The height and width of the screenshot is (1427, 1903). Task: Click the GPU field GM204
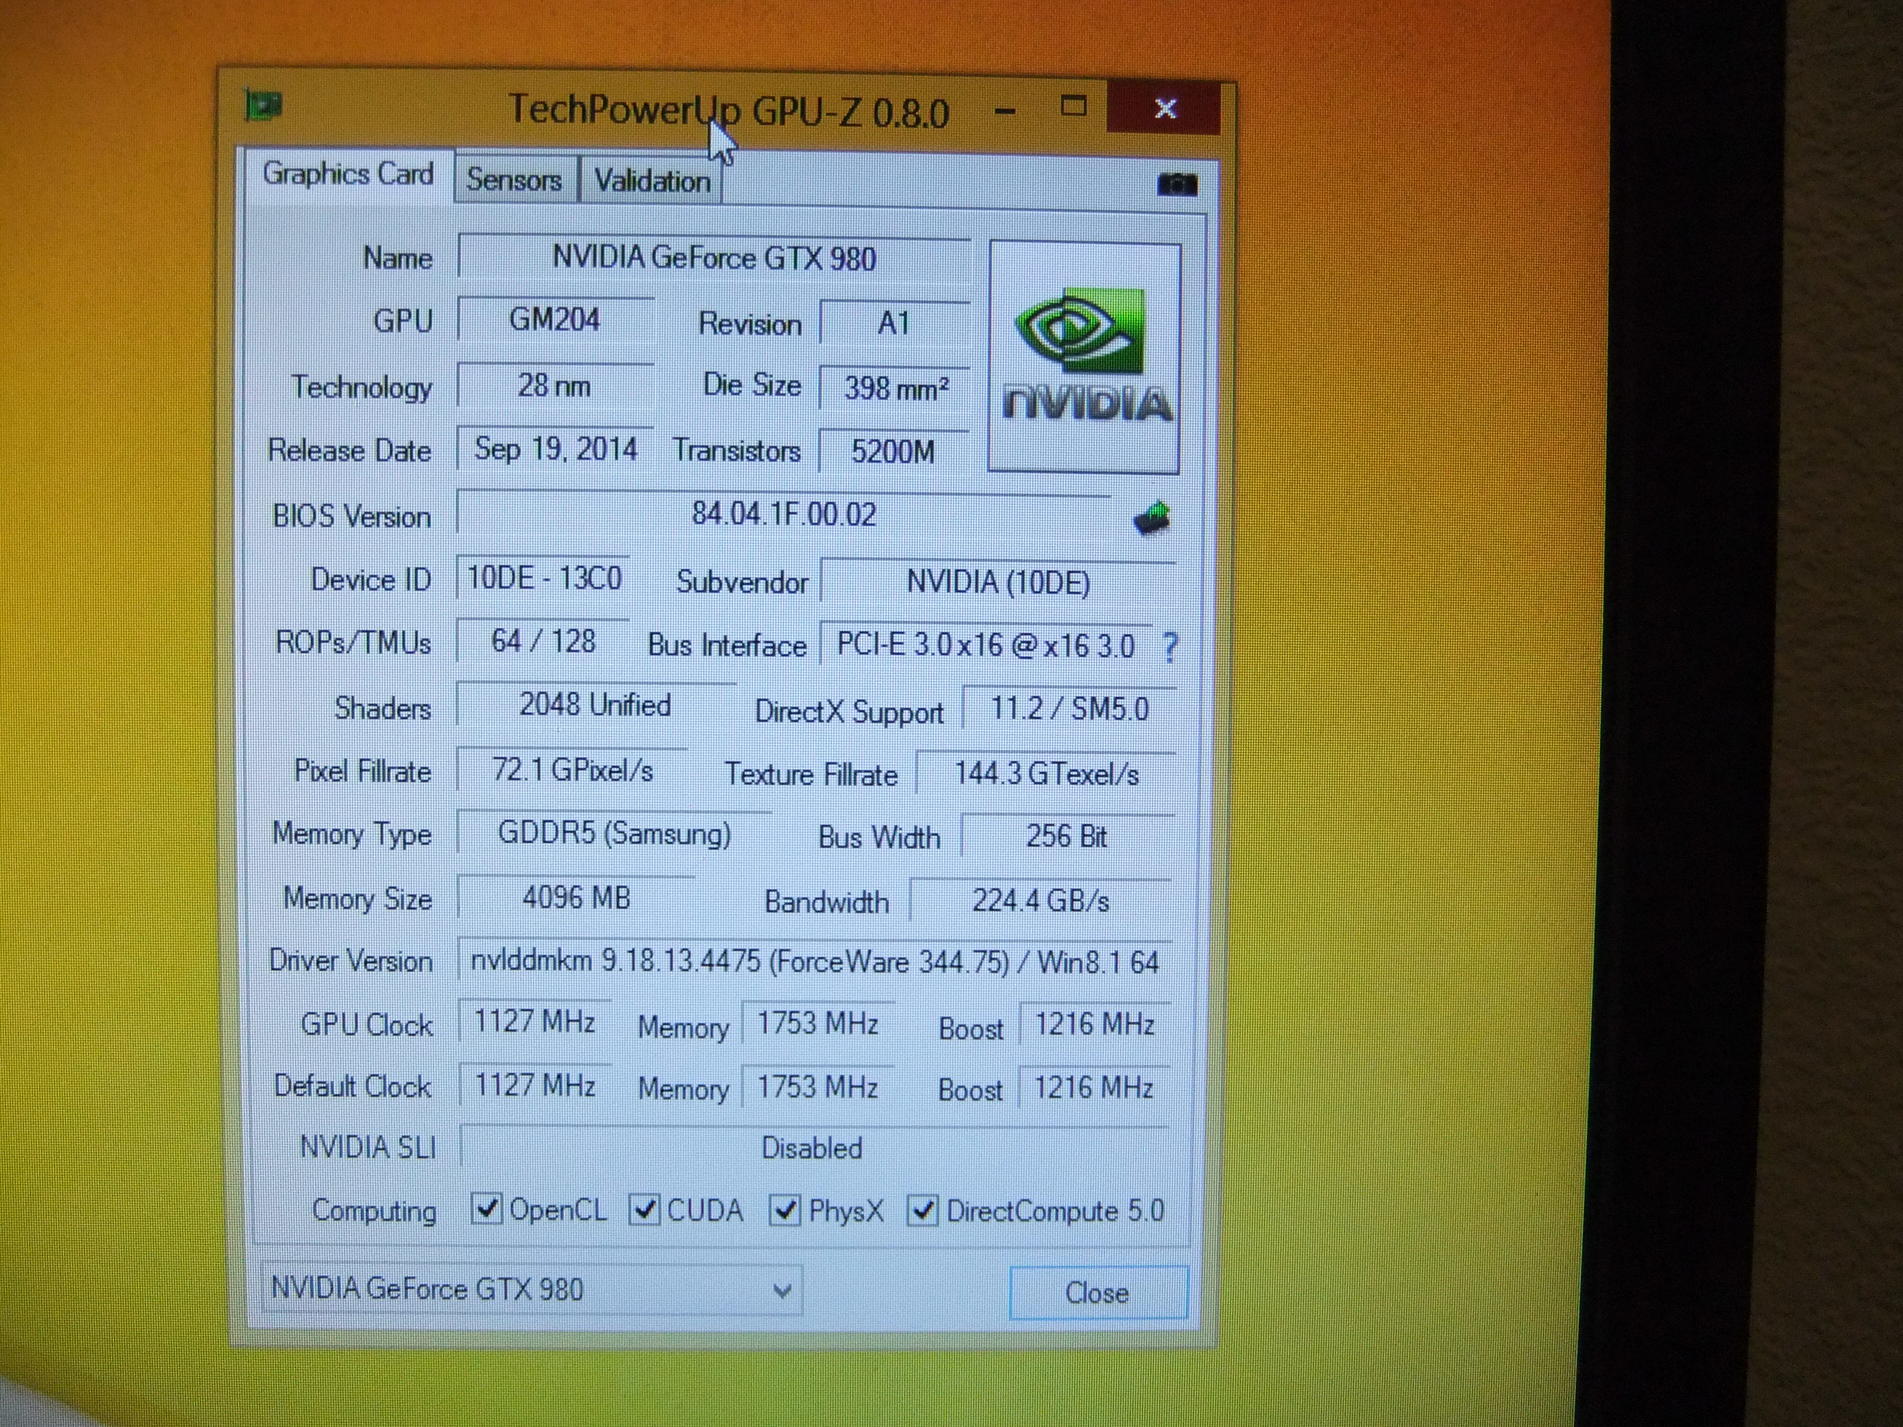(x=555, y=320)
